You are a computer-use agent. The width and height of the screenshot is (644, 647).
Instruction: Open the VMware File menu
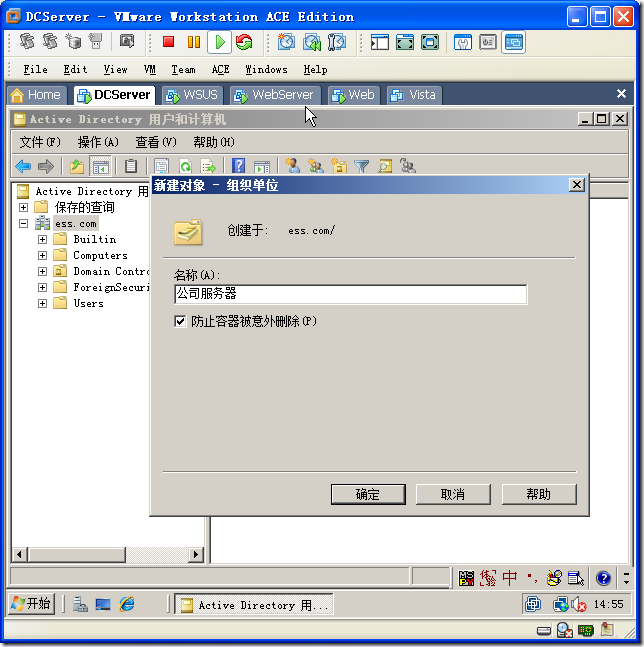(x=35, y=69)
